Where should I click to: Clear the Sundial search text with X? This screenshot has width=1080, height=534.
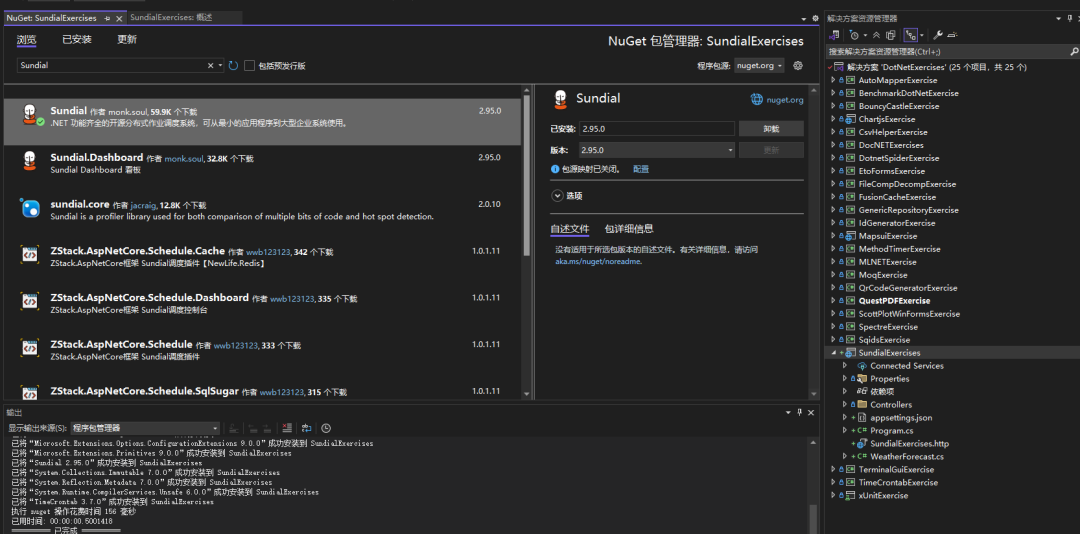coord(211,65)
